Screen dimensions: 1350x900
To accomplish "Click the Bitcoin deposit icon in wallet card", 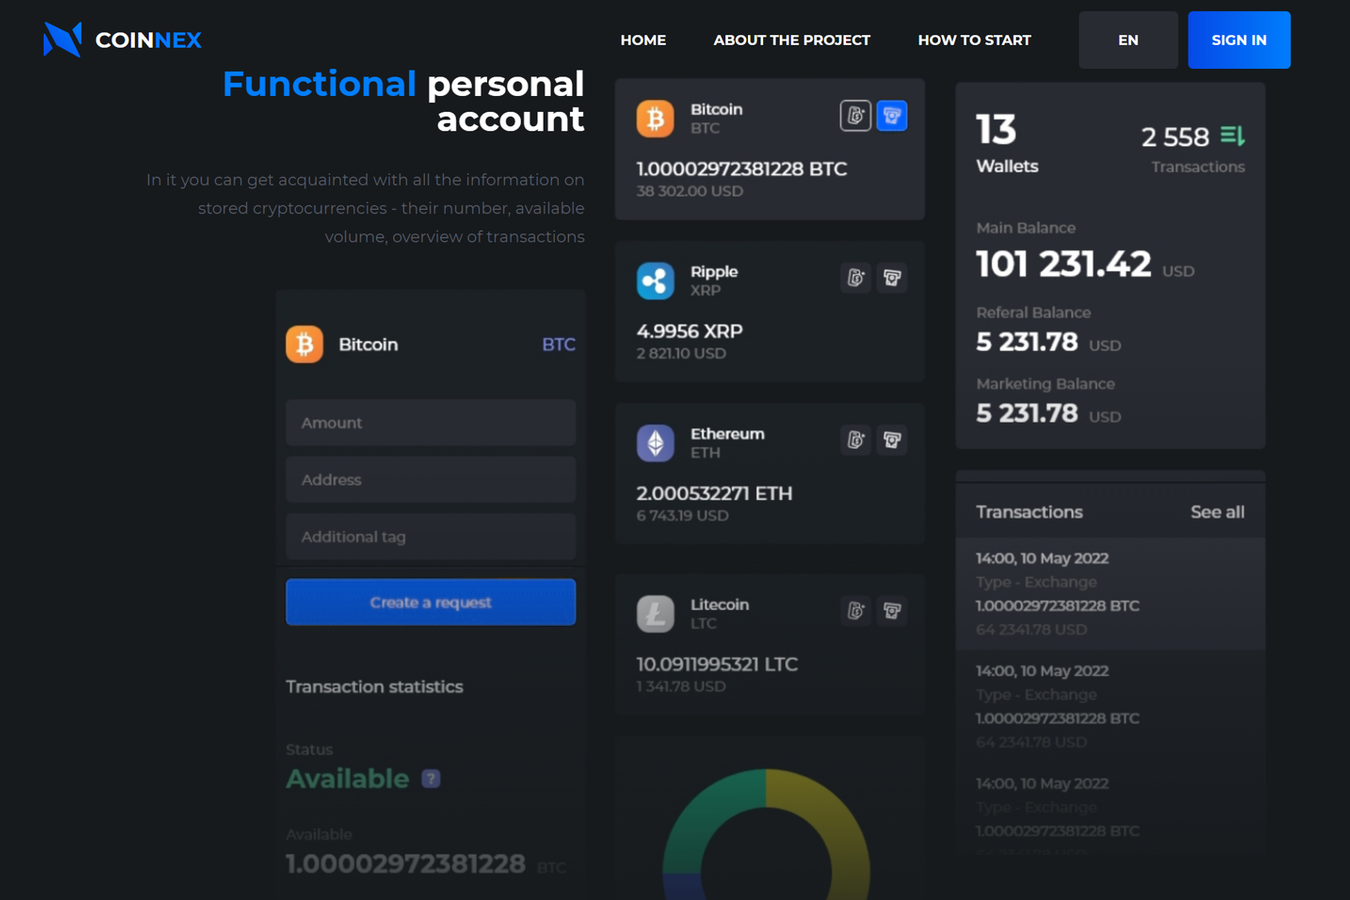I will point(855,116).
